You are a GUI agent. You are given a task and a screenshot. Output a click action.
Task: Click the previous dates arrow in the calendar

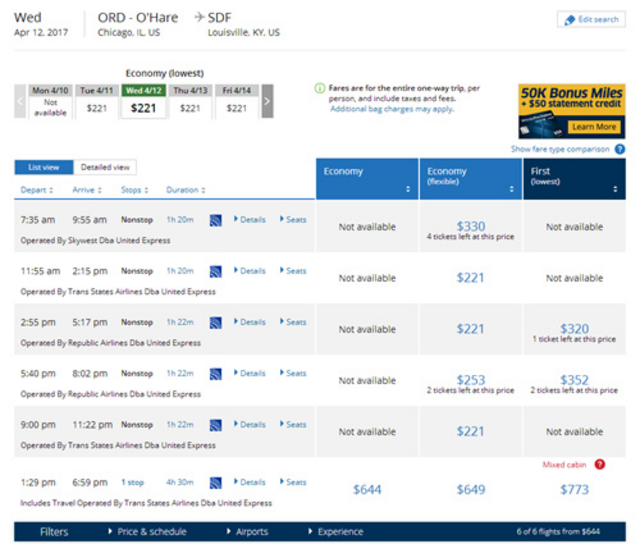pos(20,101)
